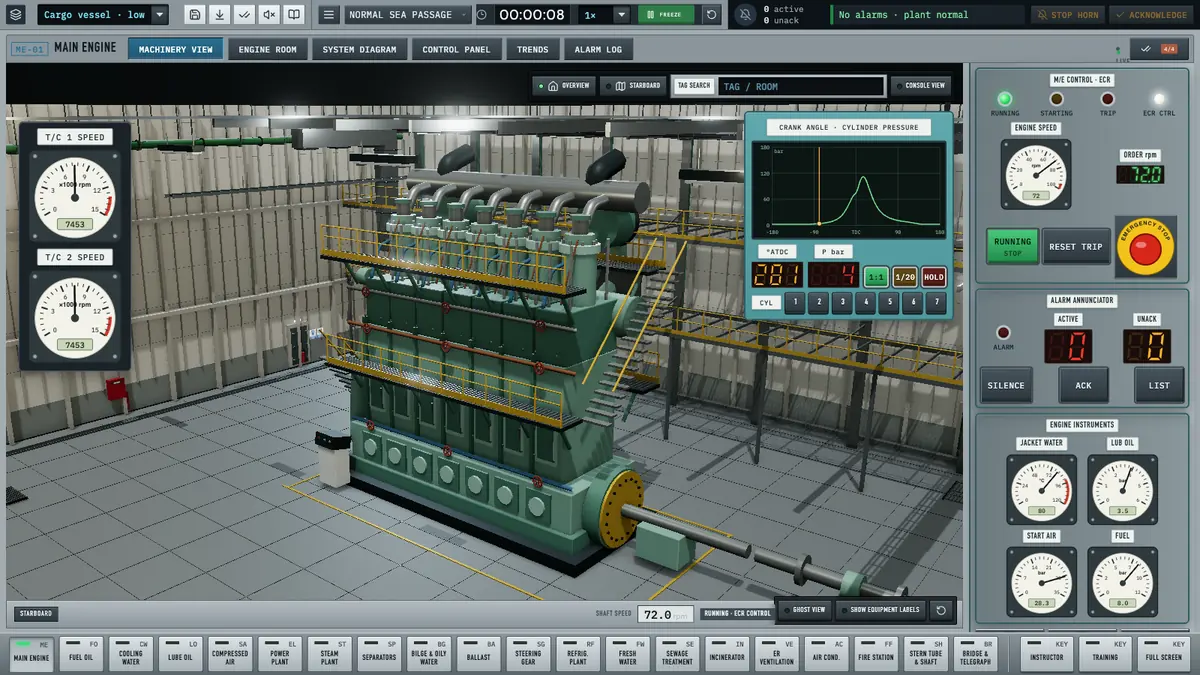Click the ORDER rpm digital display
This screenshot has width=1200, height=675.
[x=1140, y=174]
